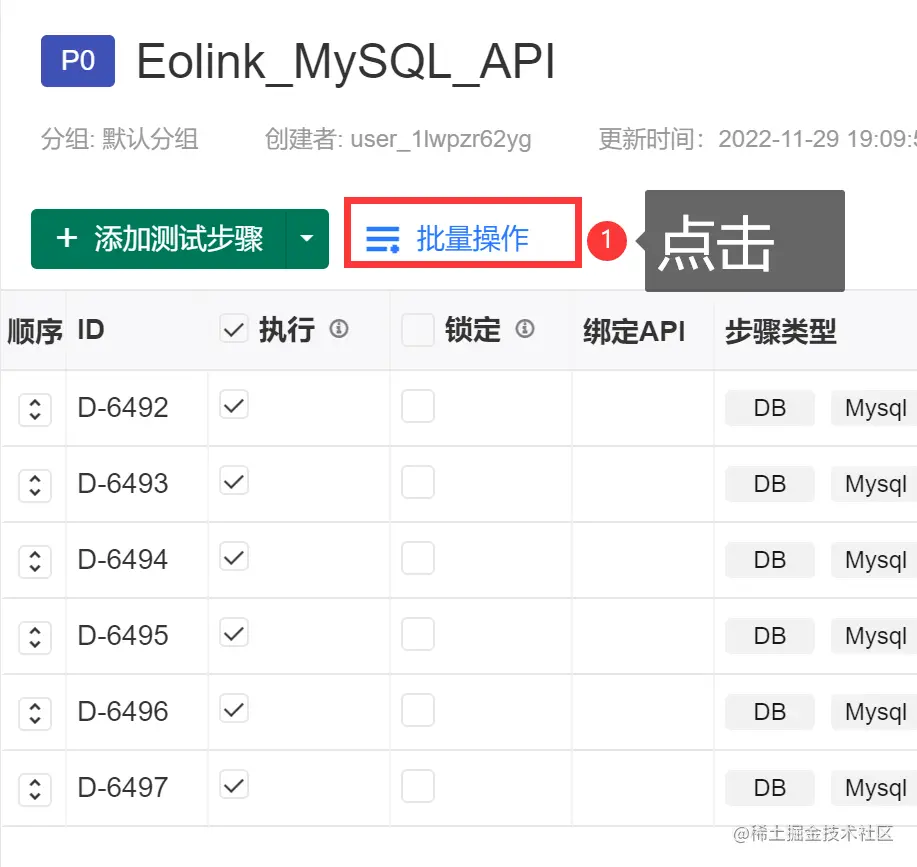The width and height of the screenshot is (917, 867).
Task: Click the reorder arrows for D-6492
Action: (35, 409)
